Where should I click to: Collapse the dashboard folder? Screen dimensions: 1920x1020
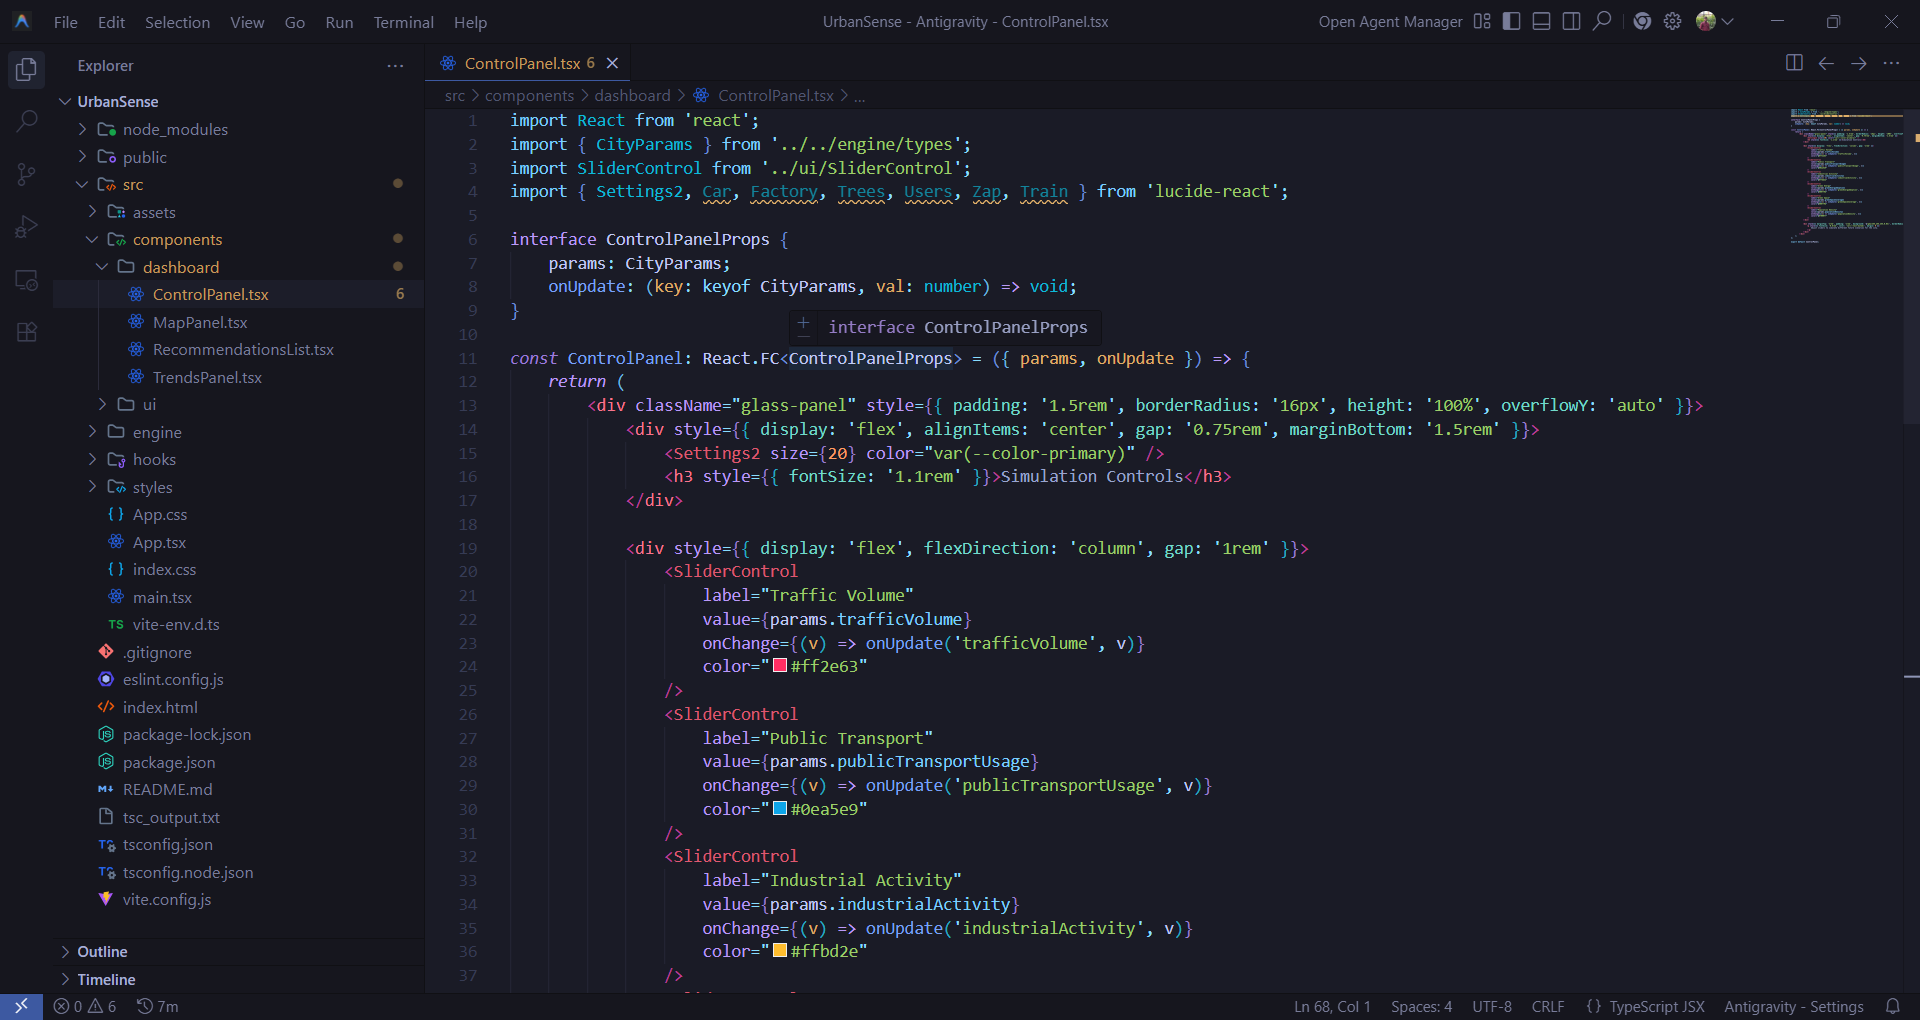point(180,267)
